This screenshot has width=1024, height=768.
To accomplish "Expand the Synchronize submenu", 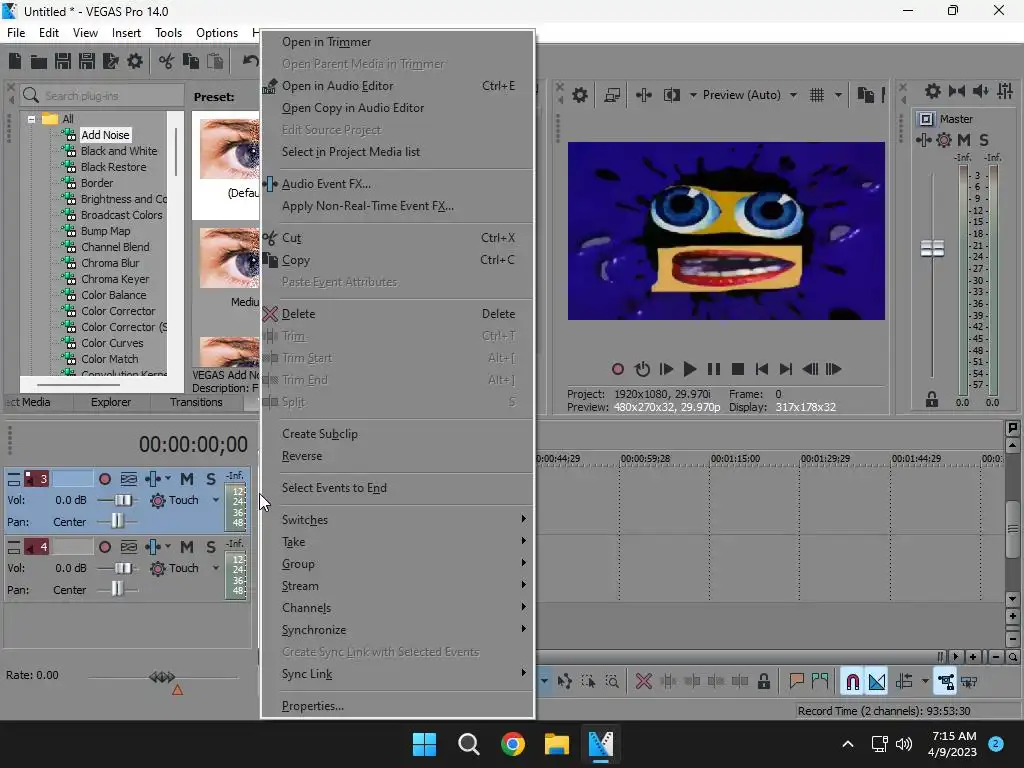I will 397,630.
